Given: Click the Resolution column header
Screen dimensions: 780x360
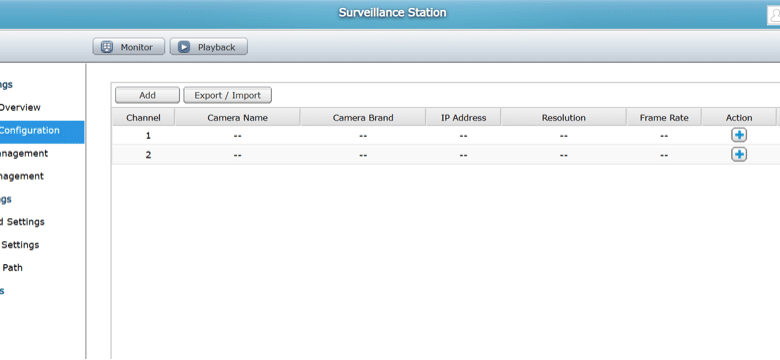Looking at the screenshot, I should tap(564, 117).
